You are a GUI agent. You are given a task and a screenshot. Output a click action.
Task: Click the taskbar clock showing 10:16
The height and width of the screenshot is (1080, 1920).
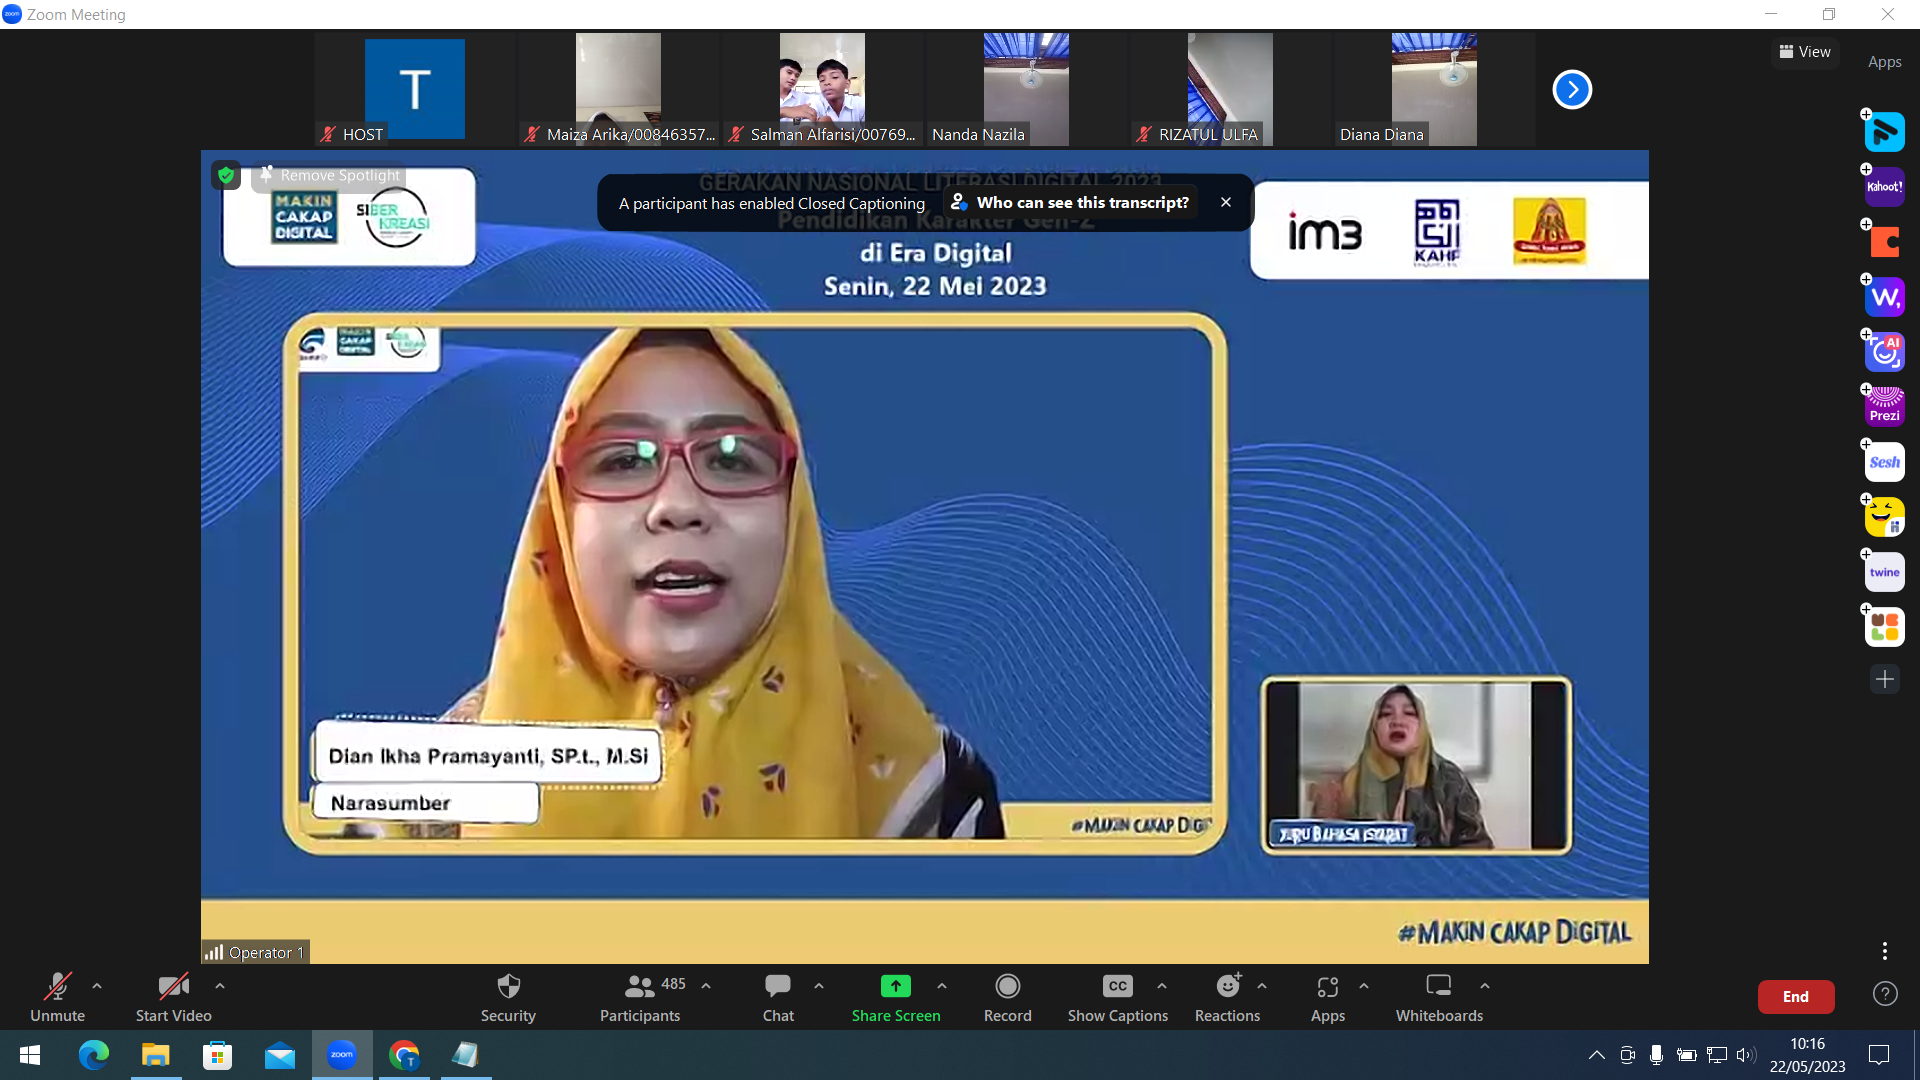click(x=1807, y=1055)
